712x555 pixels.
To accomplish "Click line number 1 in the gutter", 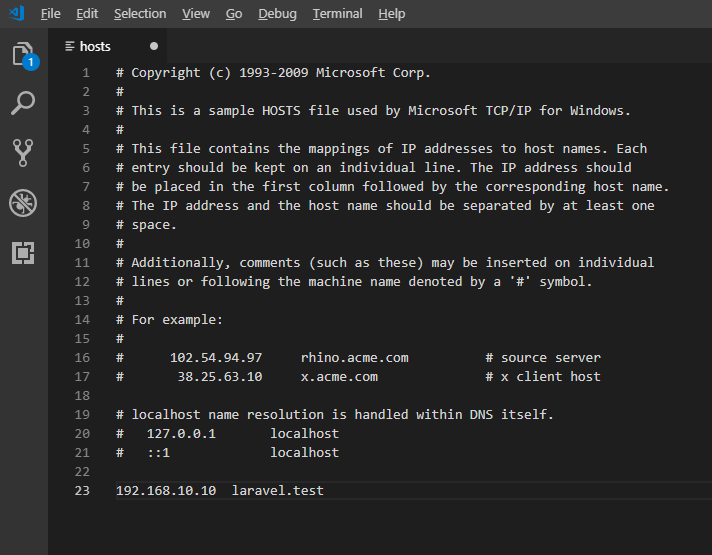I will pos(86,73).
